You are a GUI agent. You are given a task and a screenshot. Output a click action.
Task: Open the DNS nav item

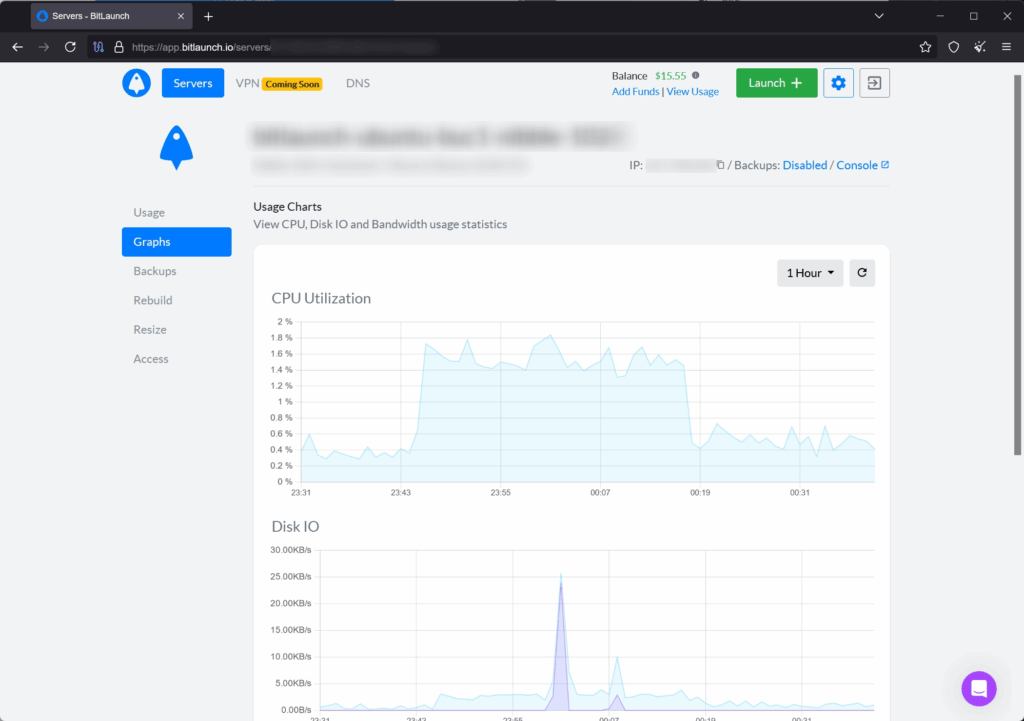pos(358,83)
